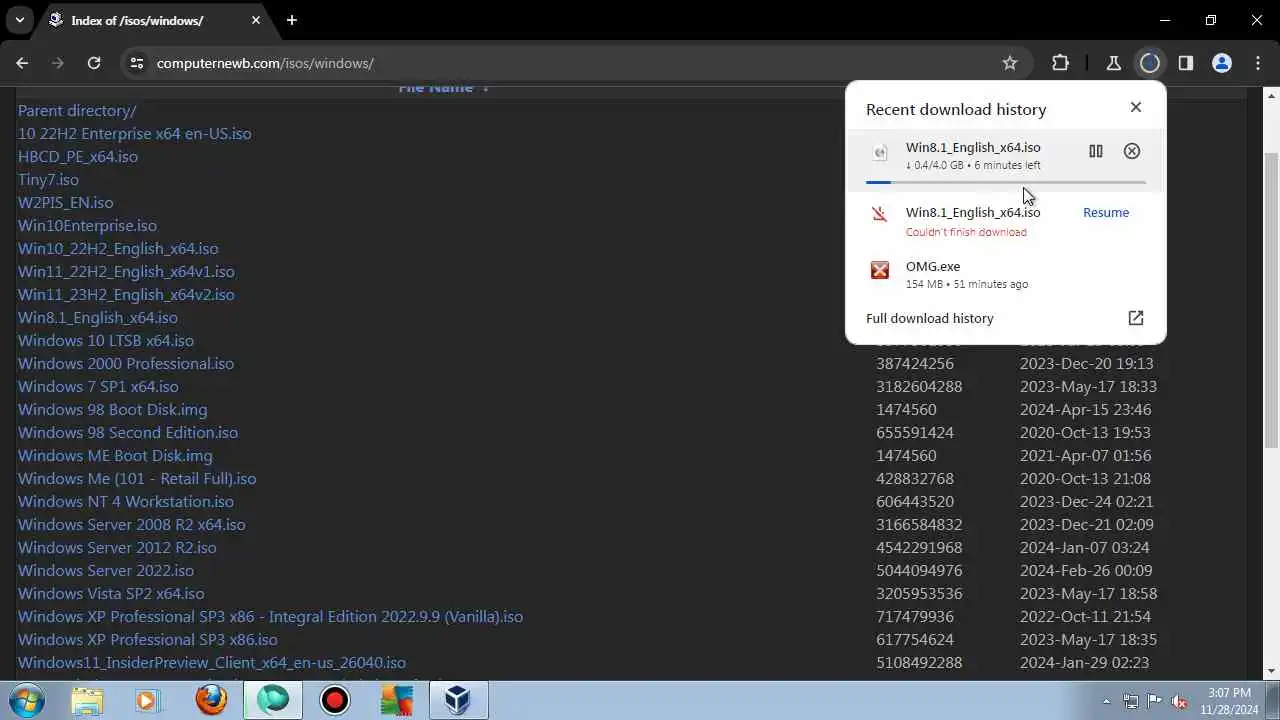
Task: Download Windows ME Boot Disk.img
Action: [115, 456]
